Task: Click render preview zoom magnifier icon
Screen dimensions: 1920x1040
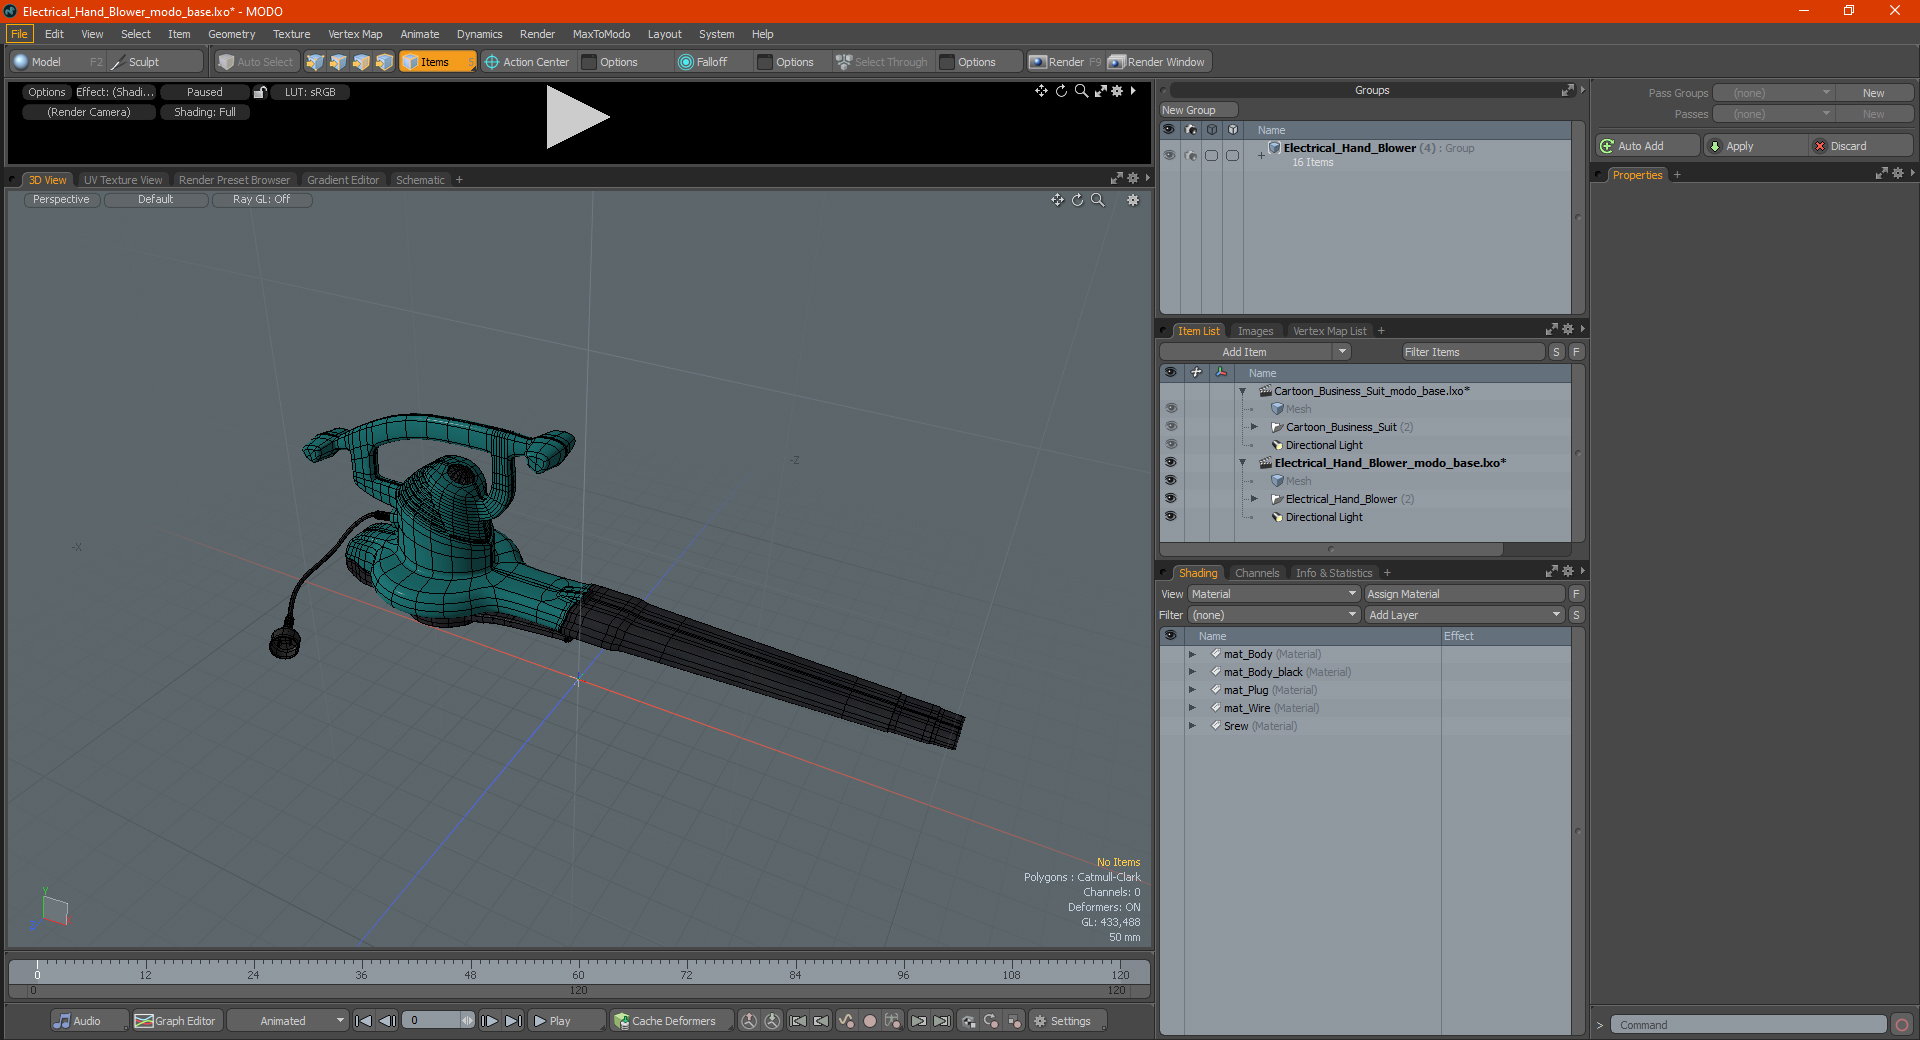Action: (1081, 91)
